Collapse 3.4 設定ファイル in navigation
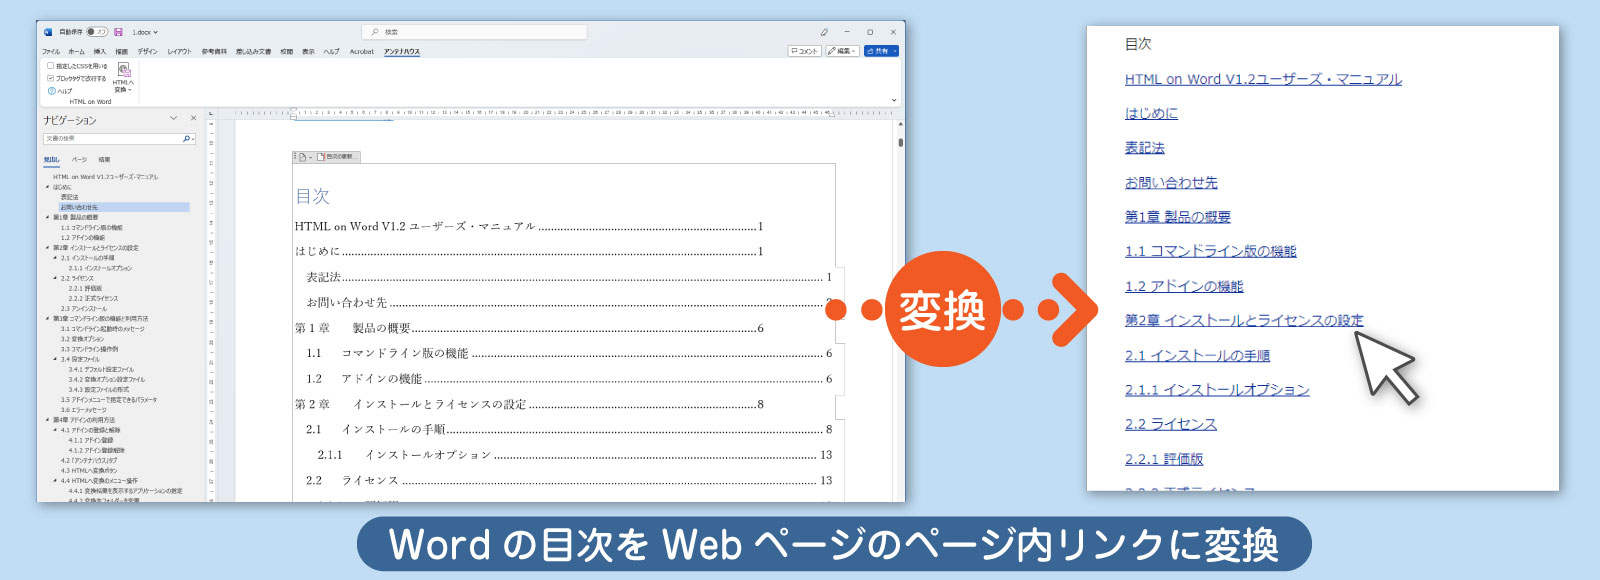The height and width of the screenshot is (580, 1600). click(x=55, y=359)
